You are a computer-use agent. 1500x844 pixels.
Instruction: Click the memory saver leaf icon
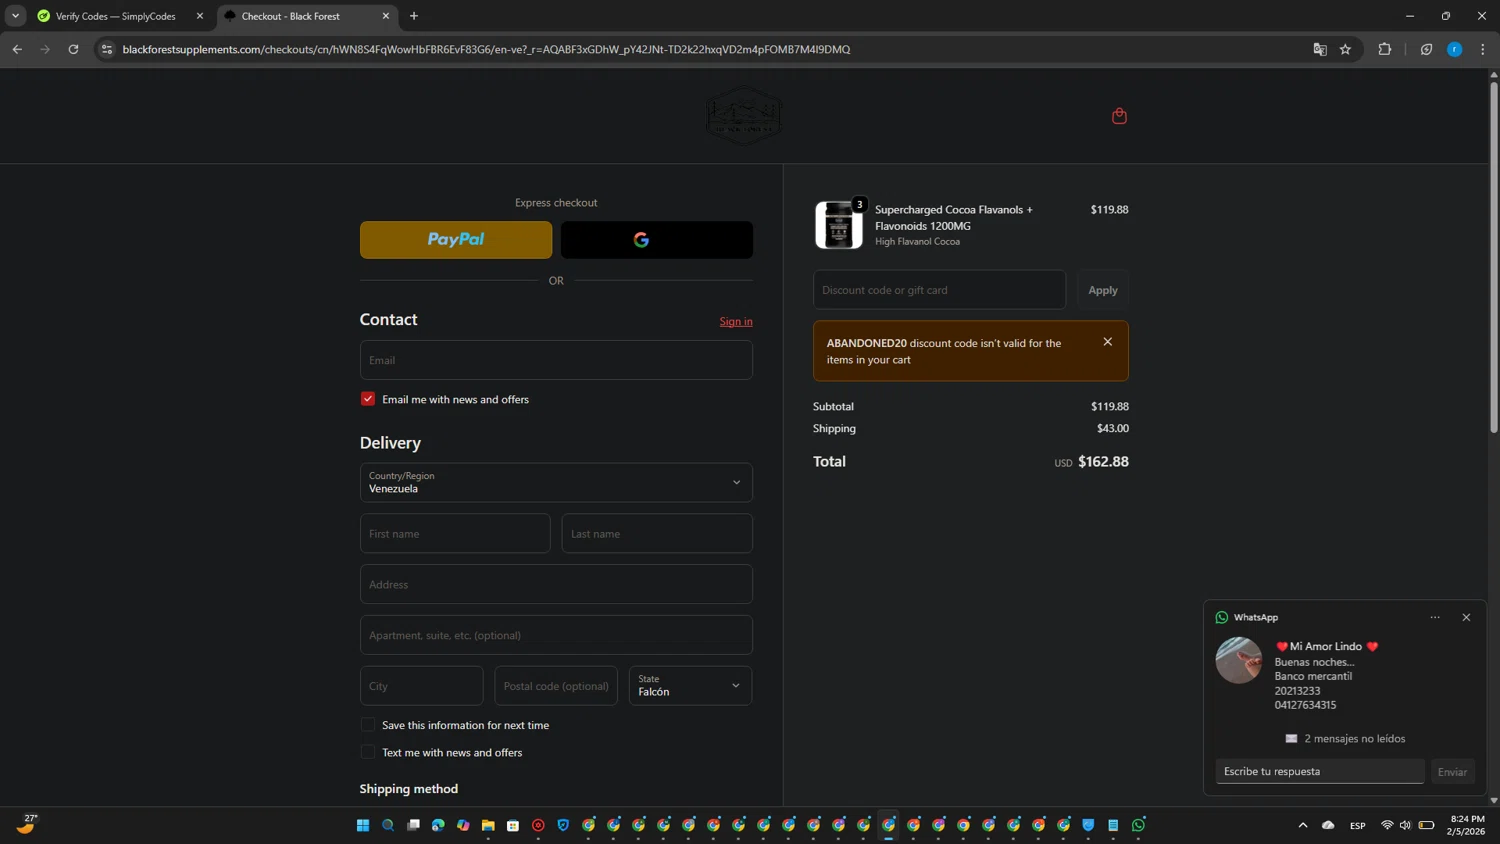(x=1427, y=49)
